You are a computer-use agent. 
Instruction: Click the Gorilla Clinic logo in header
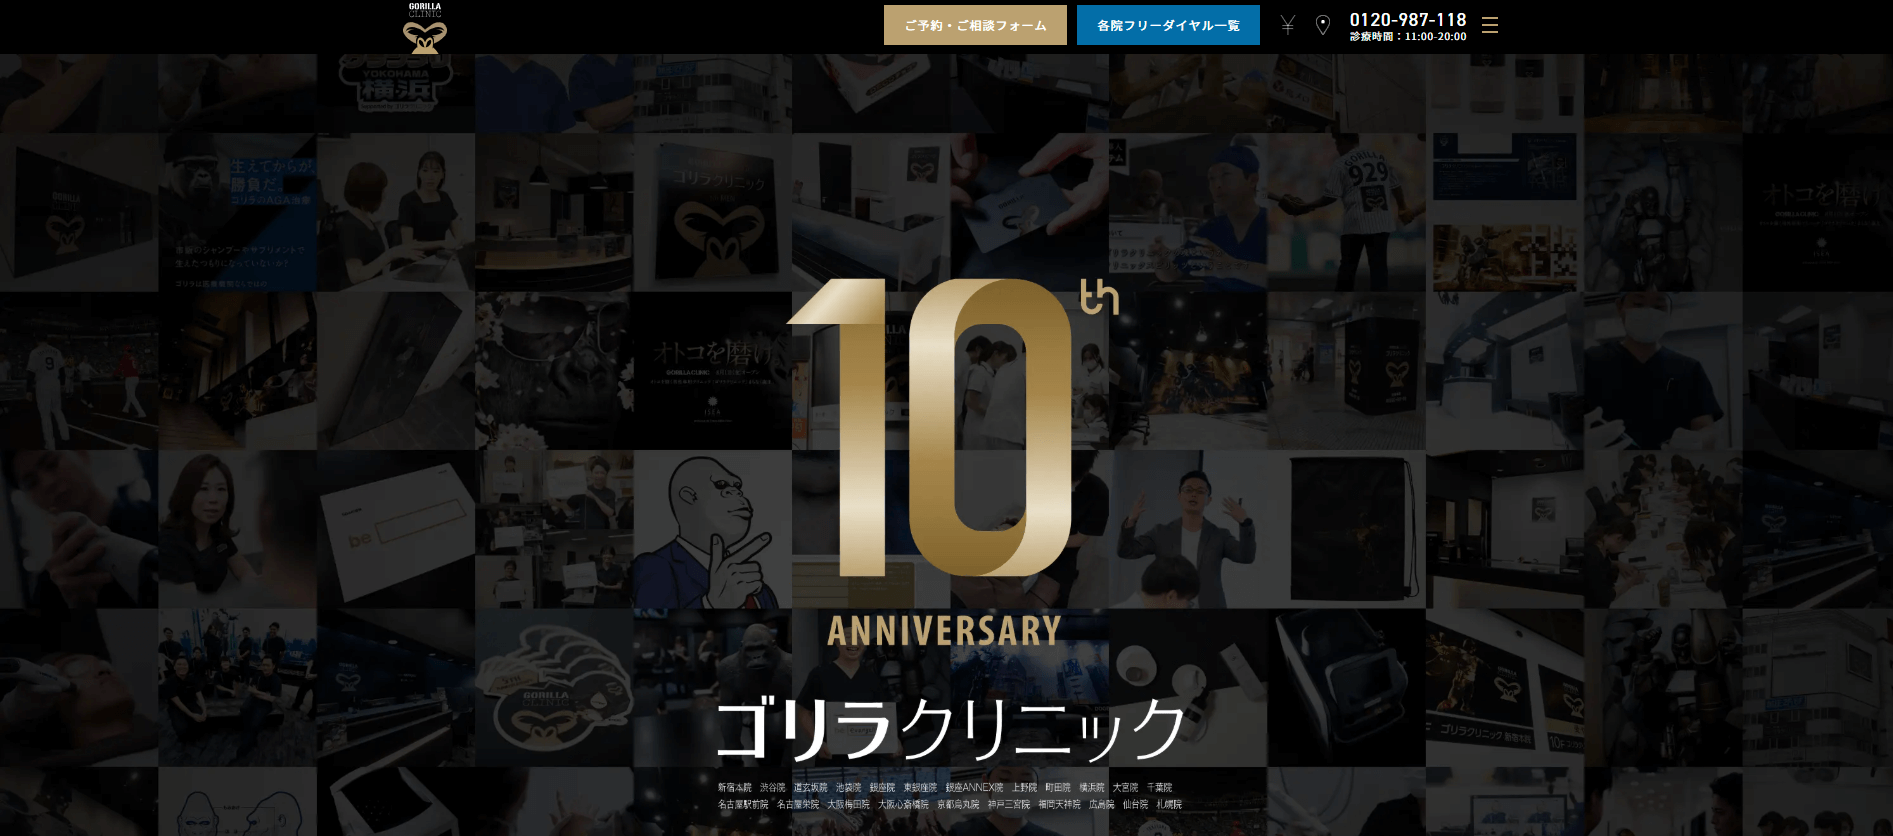tap(425, 28)
